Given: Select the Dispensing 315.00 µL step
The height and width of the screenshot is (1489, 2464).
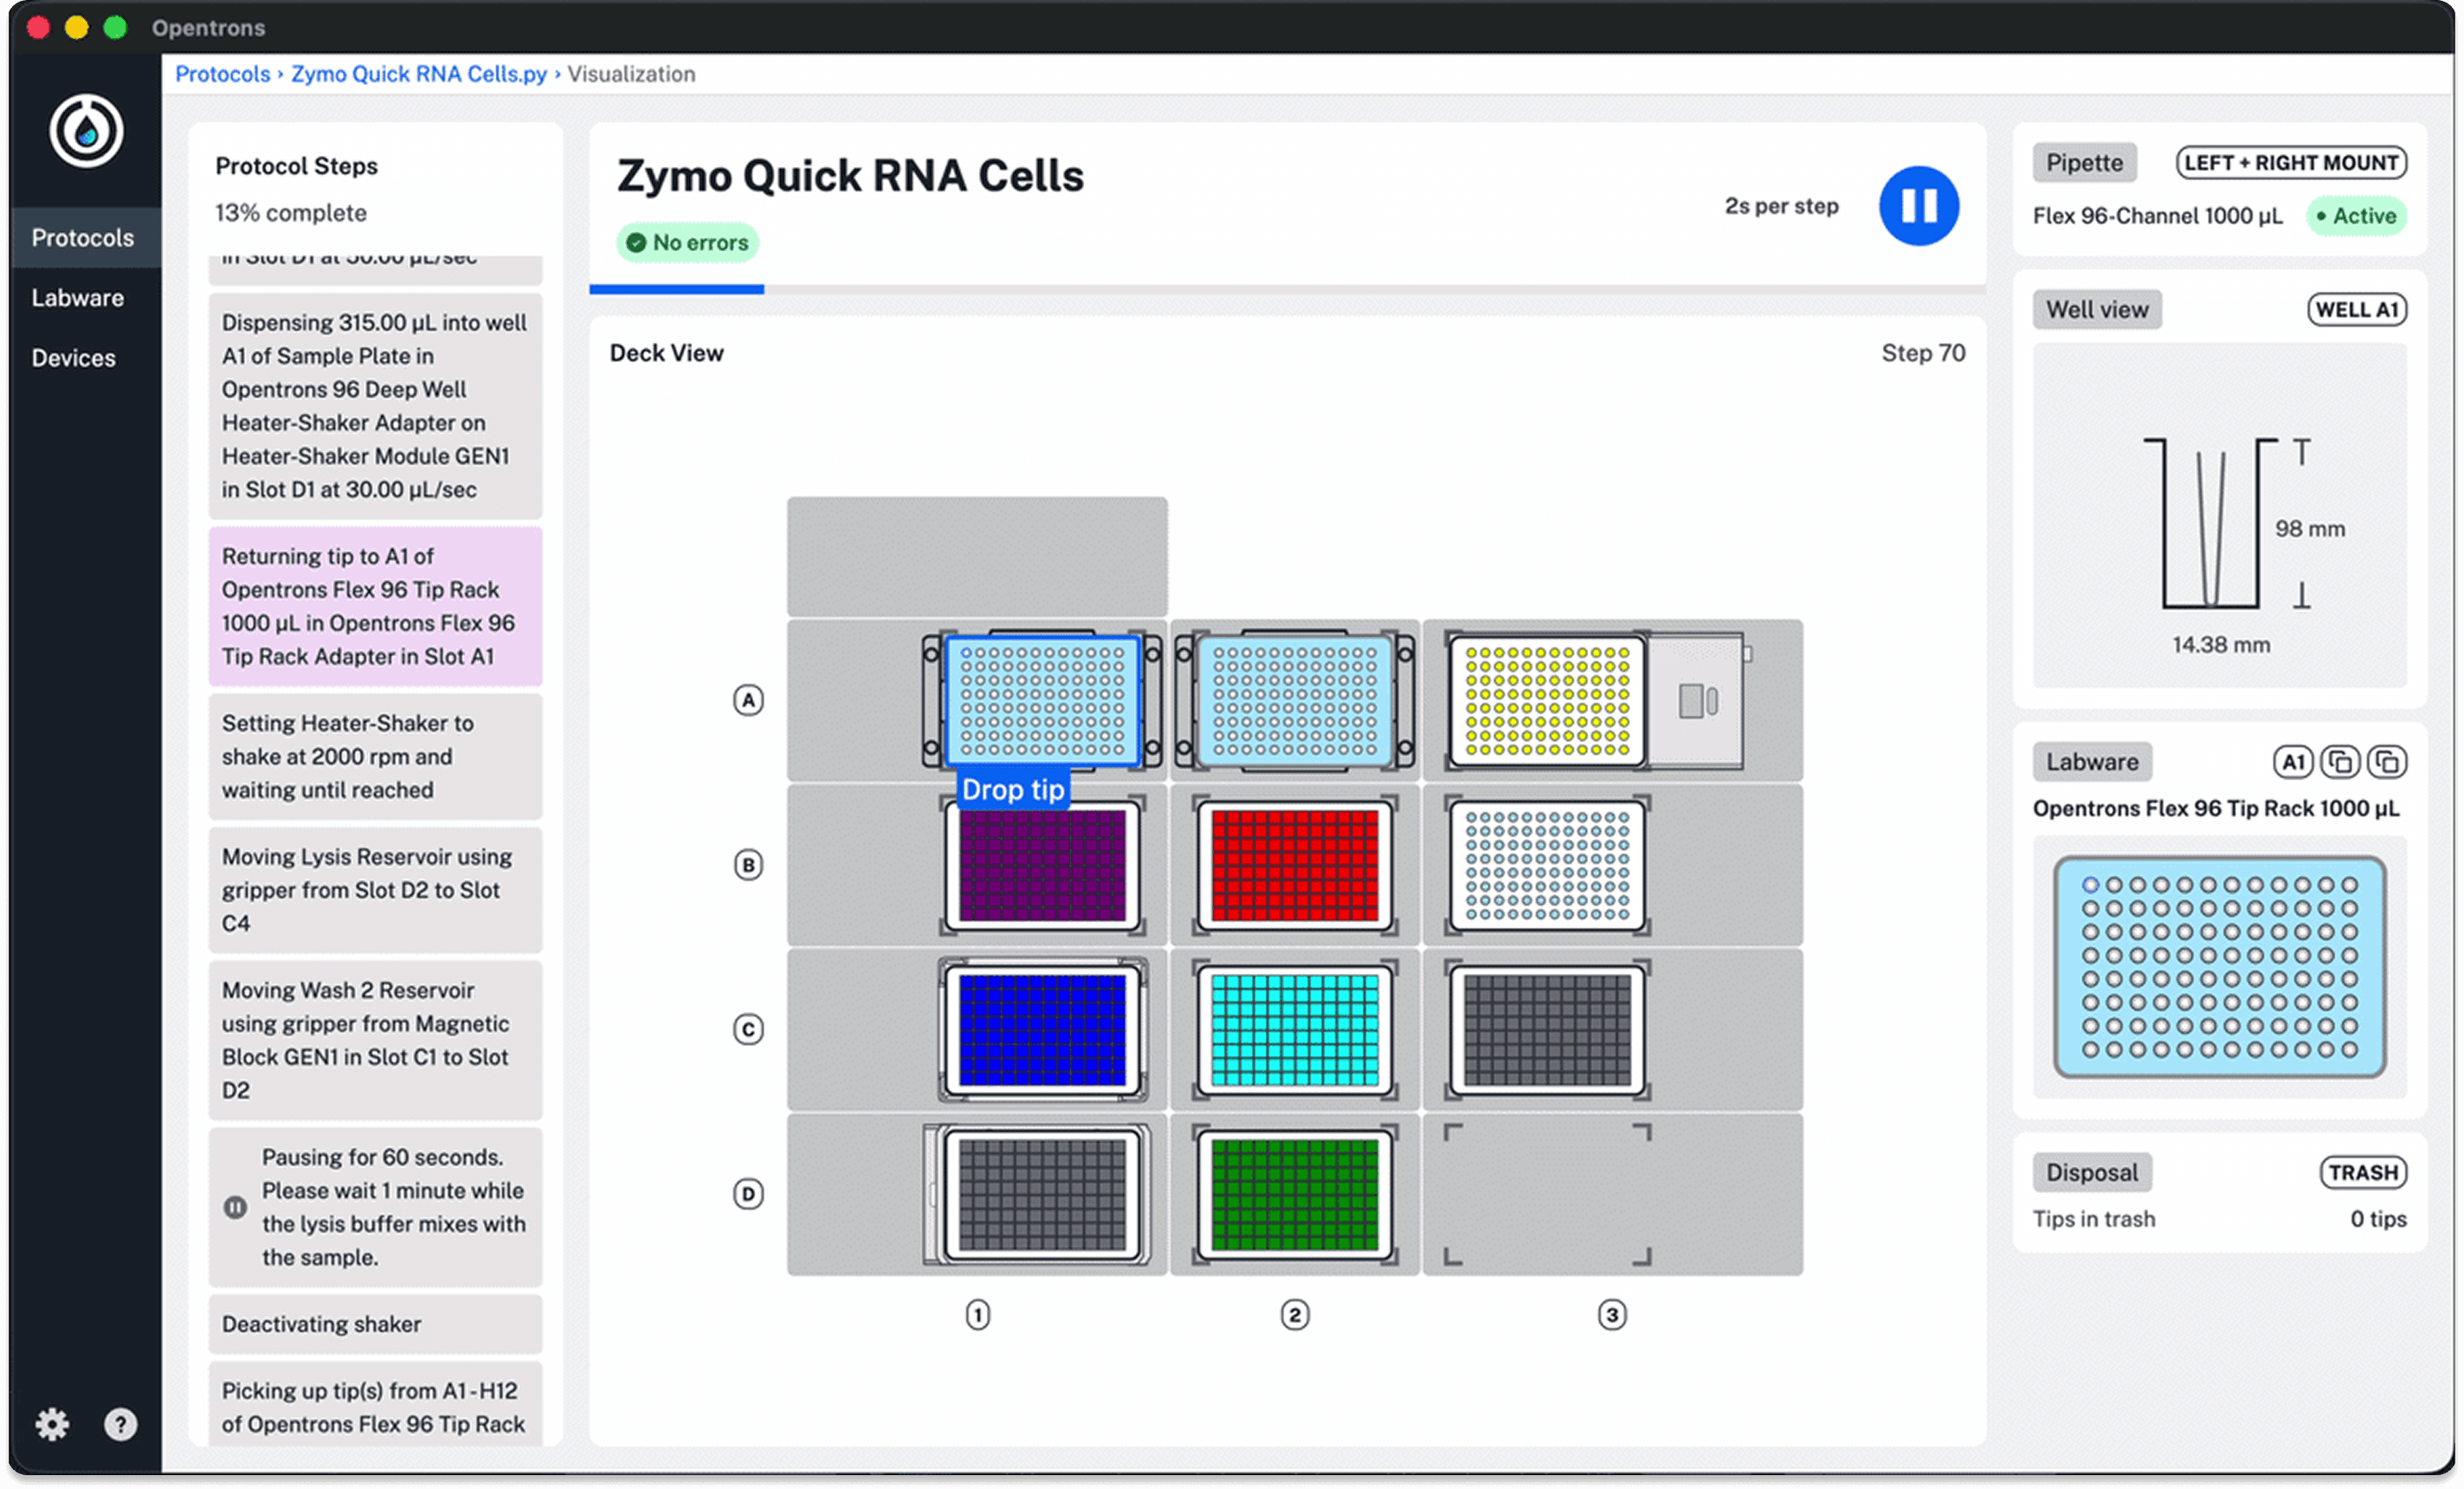Looking at the screenshot, I should coord(375,406).
